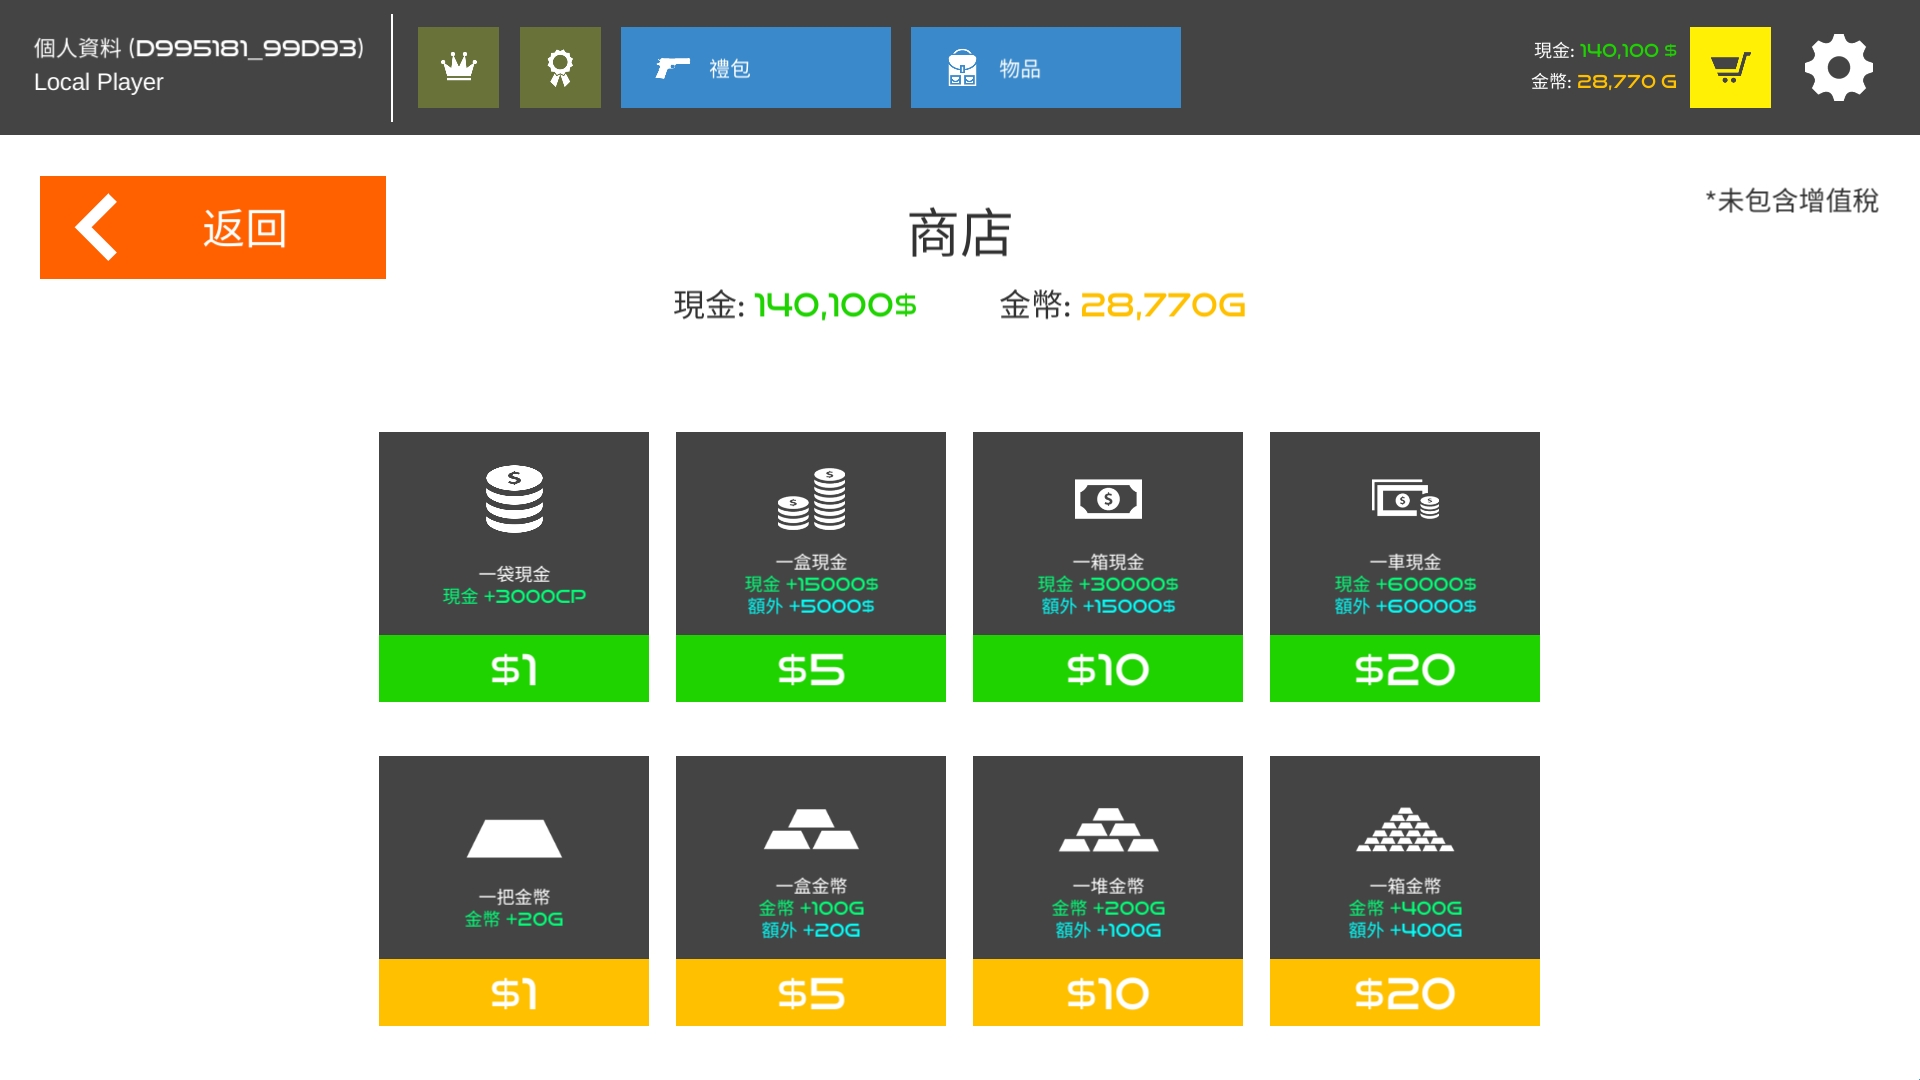
Task: Click the 額外 +15000$ bonus label
Action: (1108, 606)
